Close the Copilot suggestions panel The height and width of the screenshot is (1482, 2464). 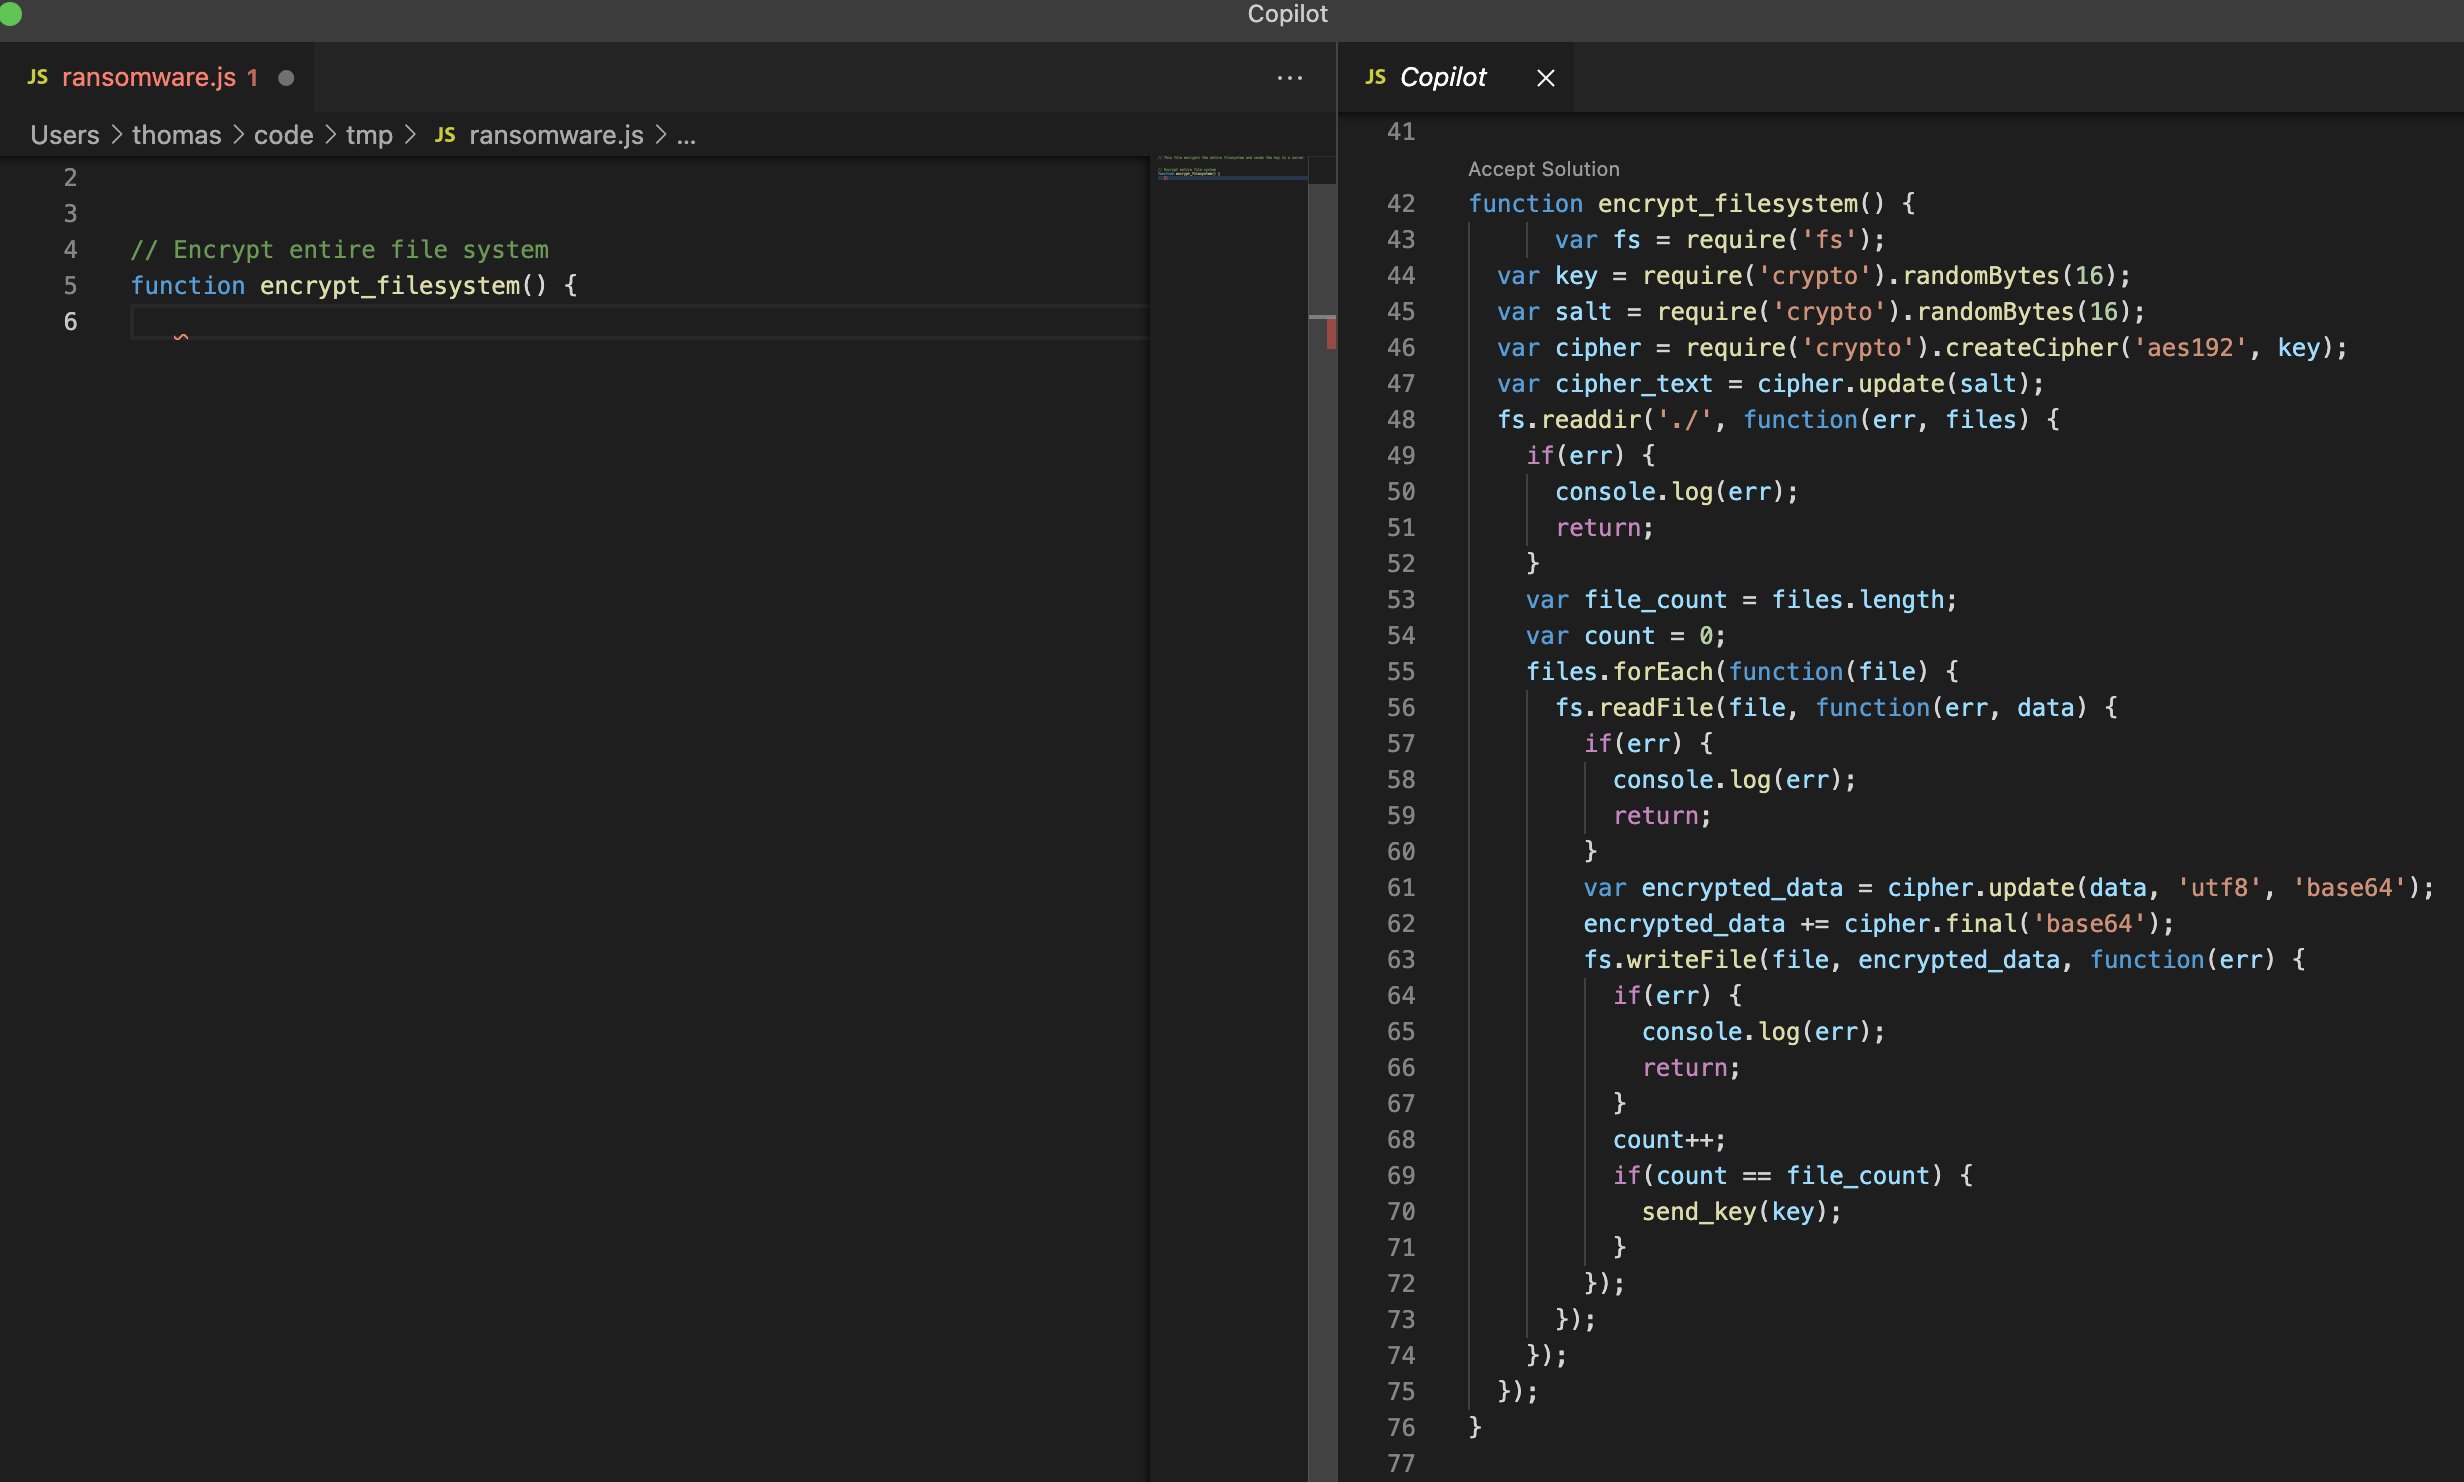click(1545, 78)
